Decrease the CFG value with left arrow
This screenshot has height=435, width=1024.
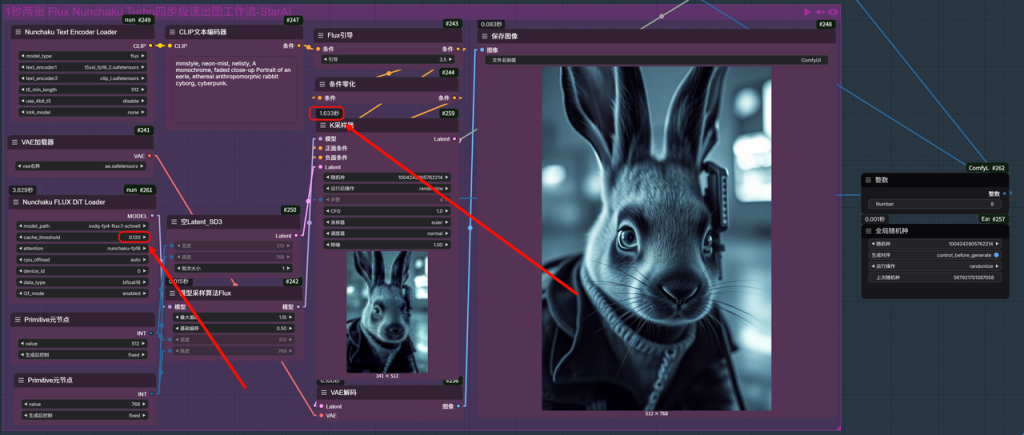(327, 211)
